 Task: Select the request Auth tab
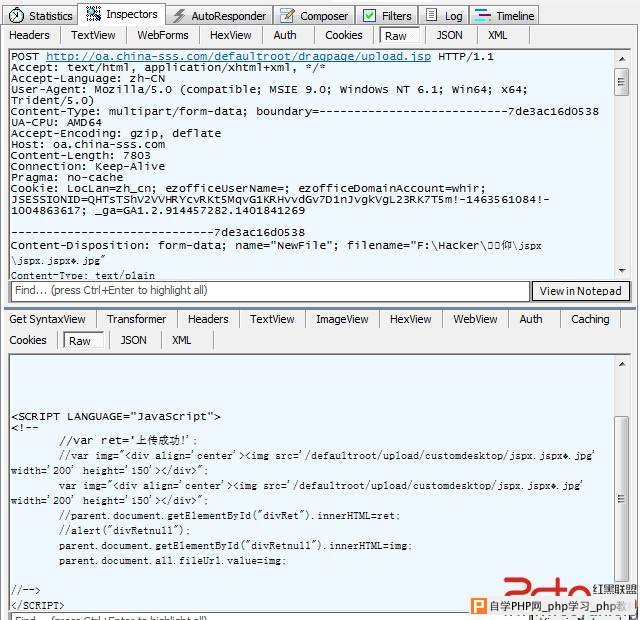click(285, 35)
